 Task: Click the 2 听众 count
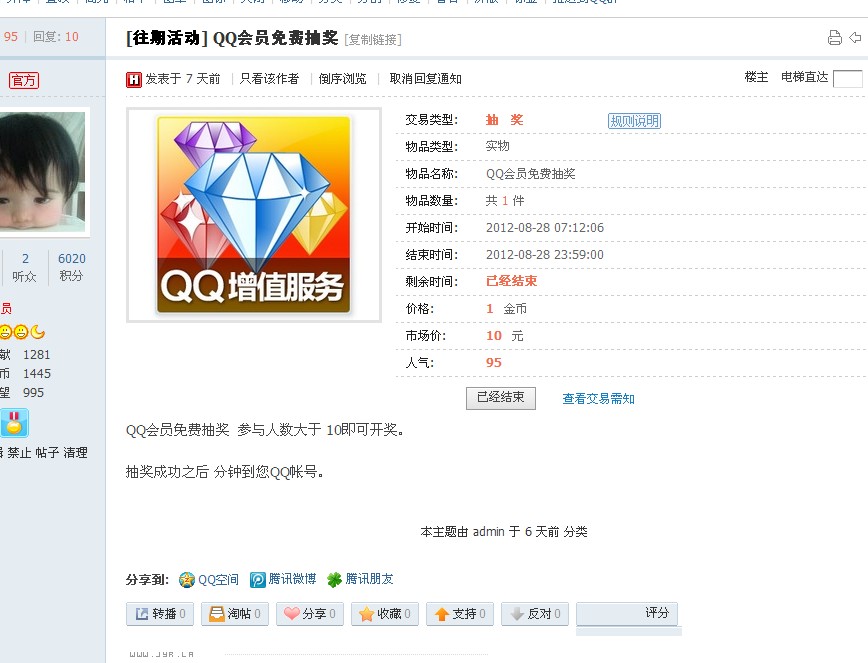[24, 267]
